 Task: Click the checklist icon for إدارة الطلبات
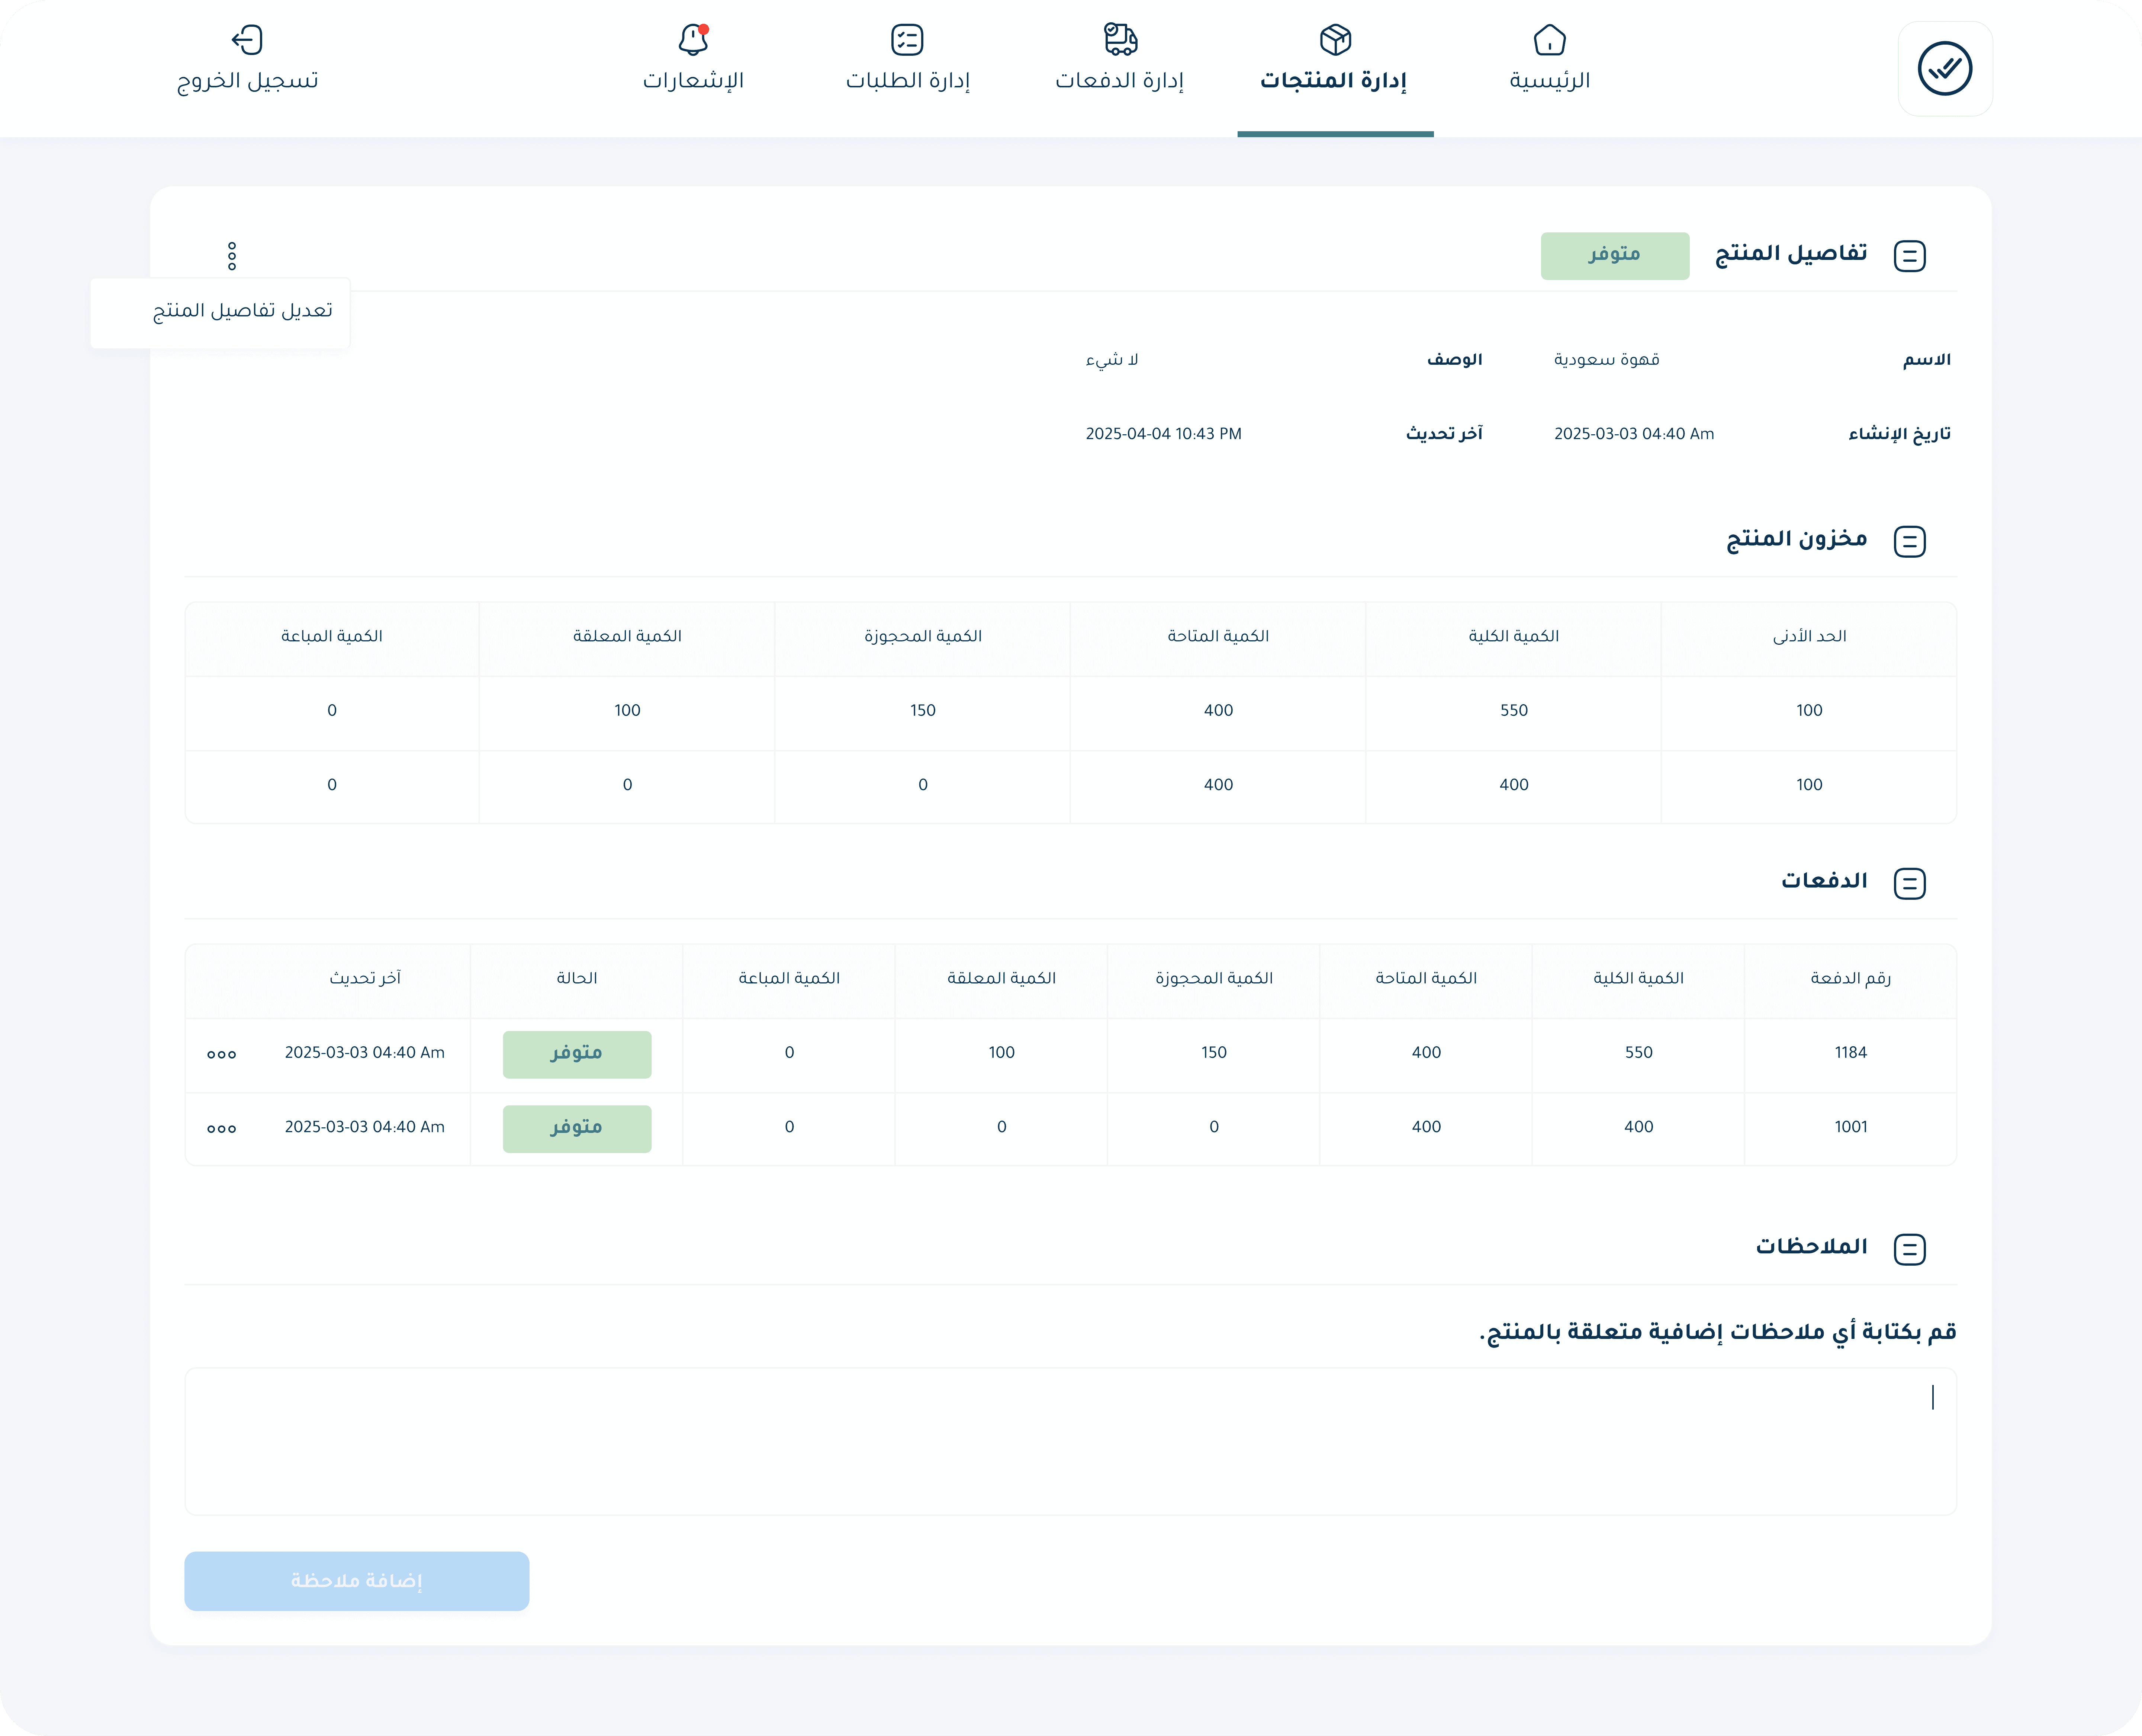[x=907, y=40]
